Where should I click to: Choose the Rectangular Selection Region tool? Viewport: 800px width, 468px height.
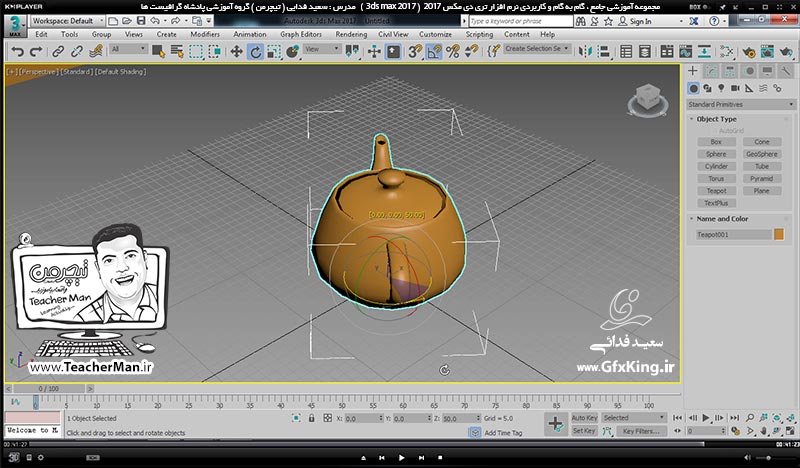(196, 52)
